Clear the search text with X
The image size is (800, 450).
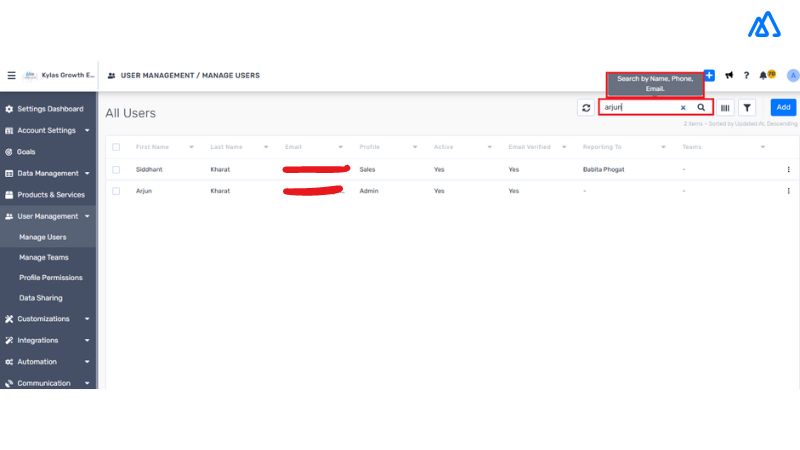pyautogui.click(x=683, y=108)
